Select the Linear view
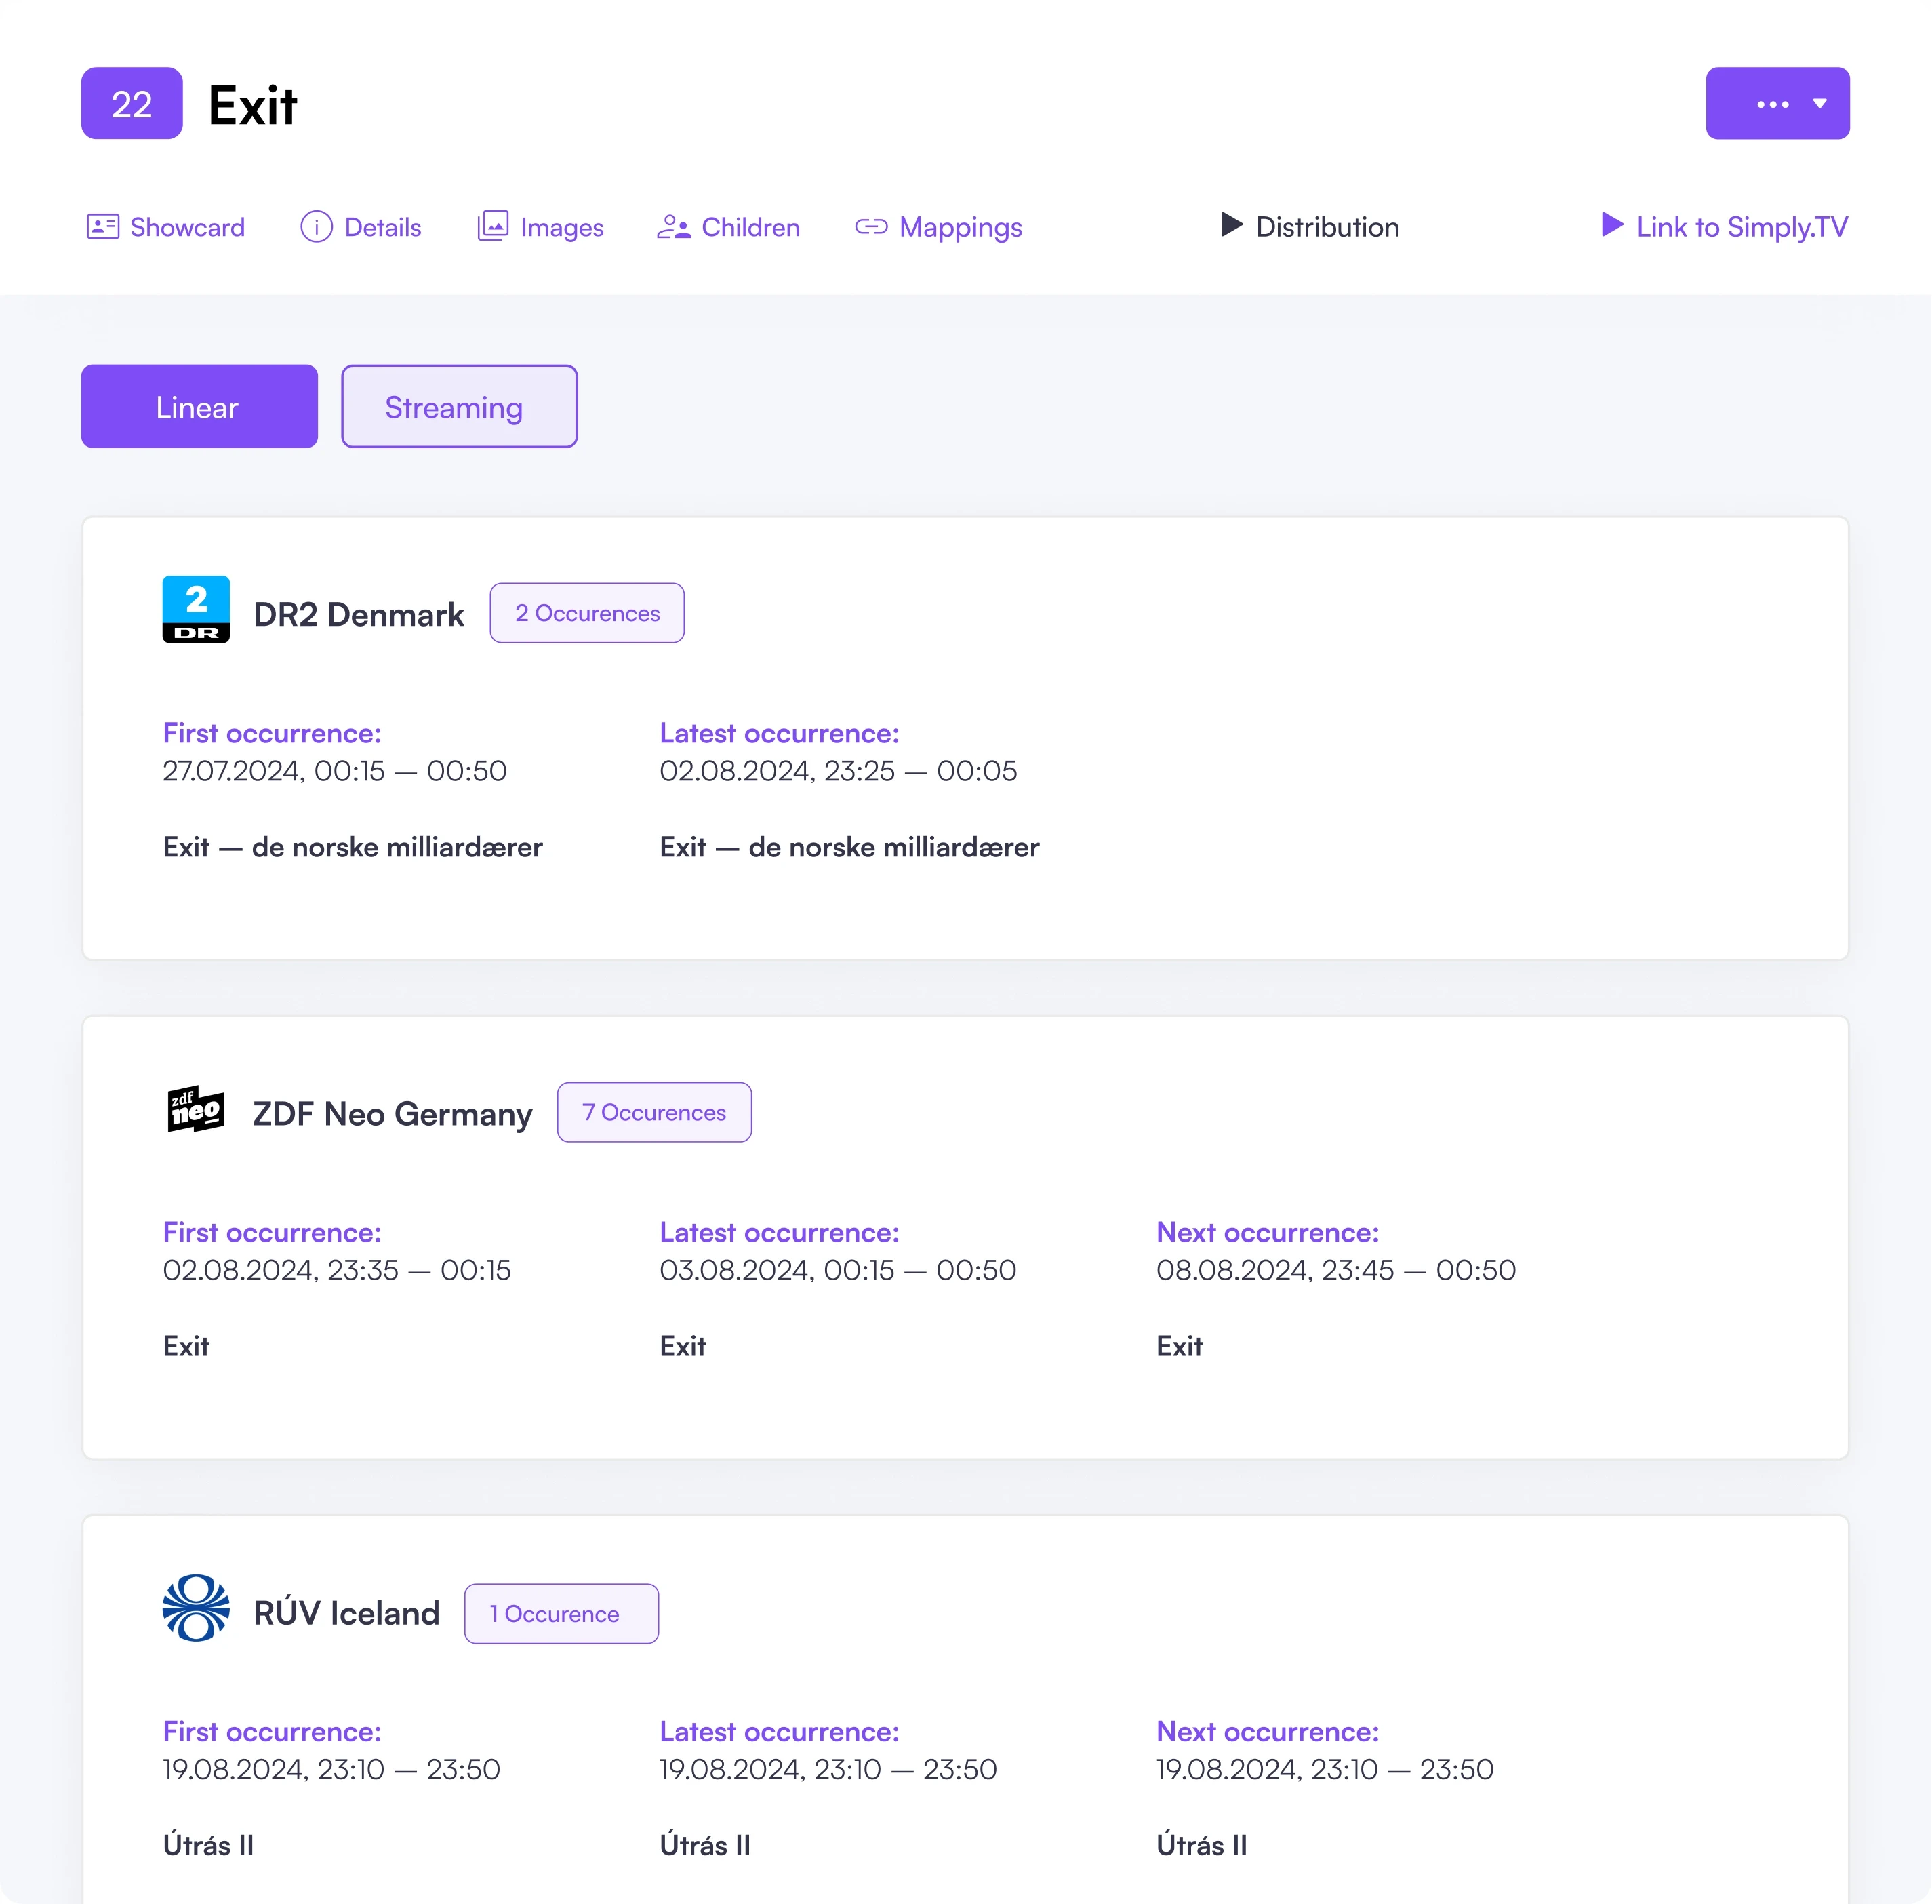Screen dimensions: 1932x1904 click(198, 406)
